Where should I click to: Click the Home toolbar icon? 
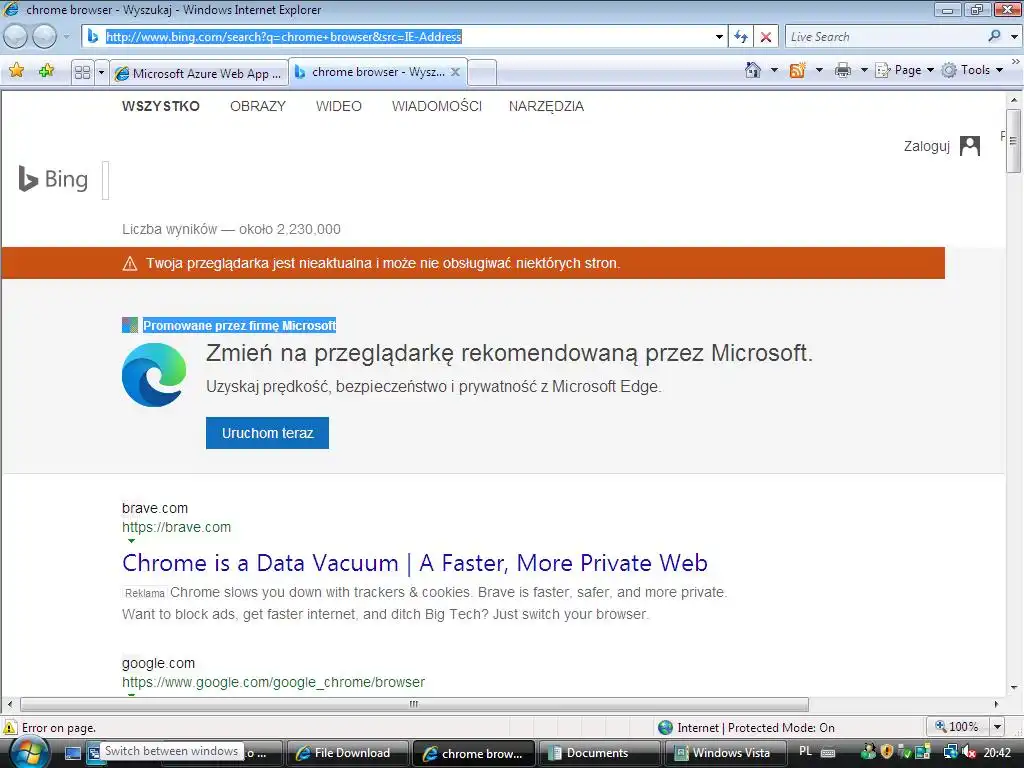pos(753,70)
